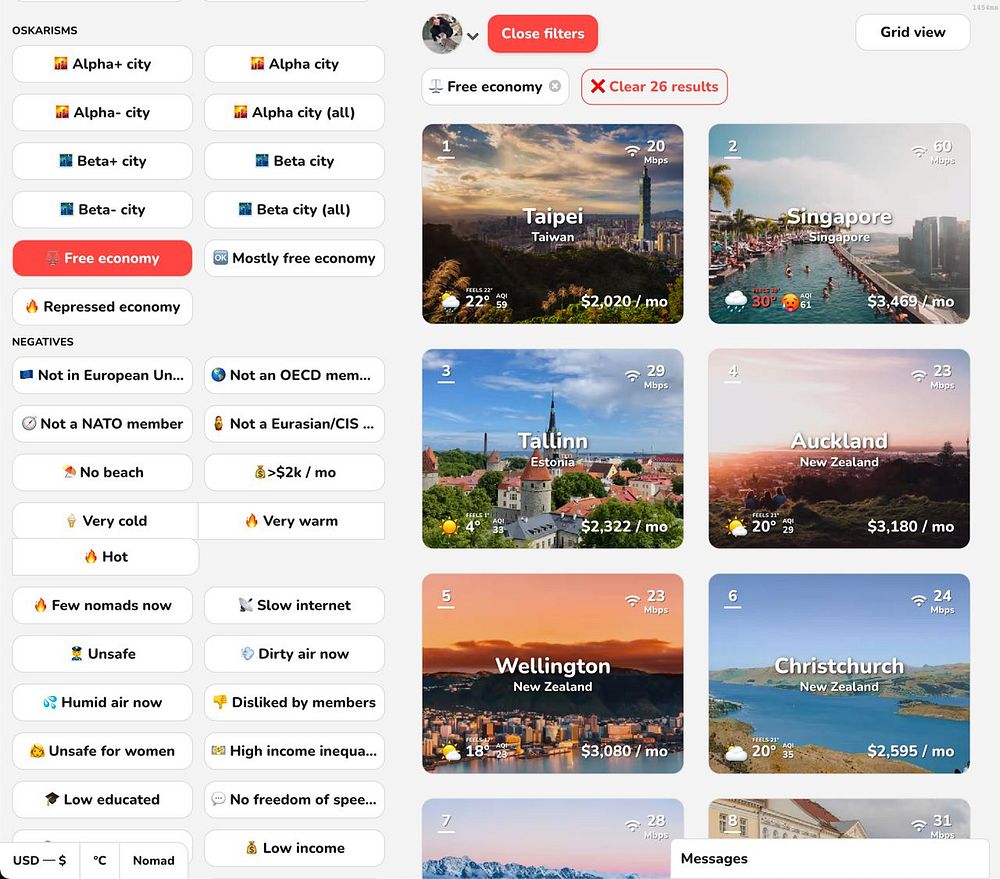
Task: Click the wifi icon on Taipei card
Action: 632,151
